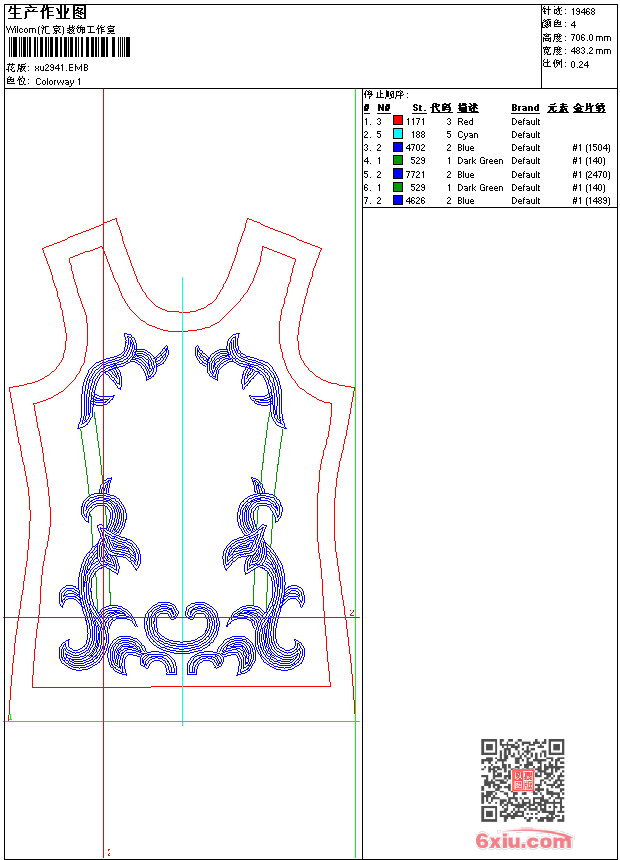This screenshot has width=620, height=860.
Task: Click stitch count 1171 in Red row
Action: coord(415,122)
